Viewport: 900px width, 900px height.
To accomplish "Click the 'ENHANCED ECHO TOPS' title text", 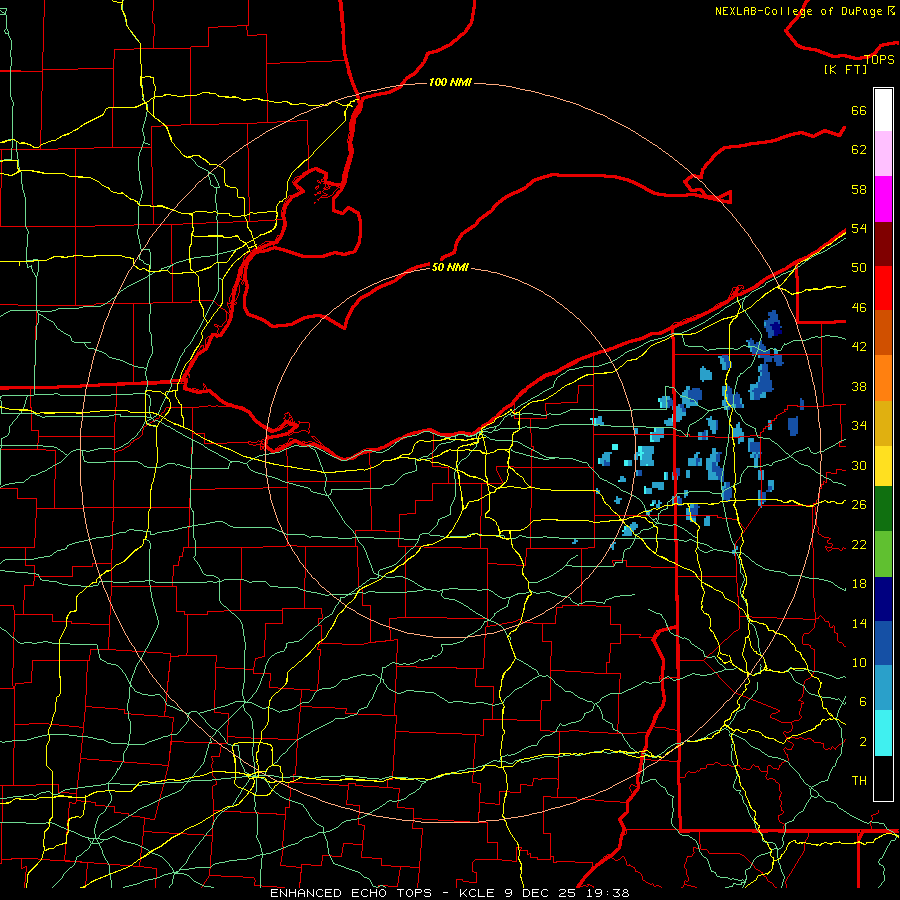I will pos(351,893).
